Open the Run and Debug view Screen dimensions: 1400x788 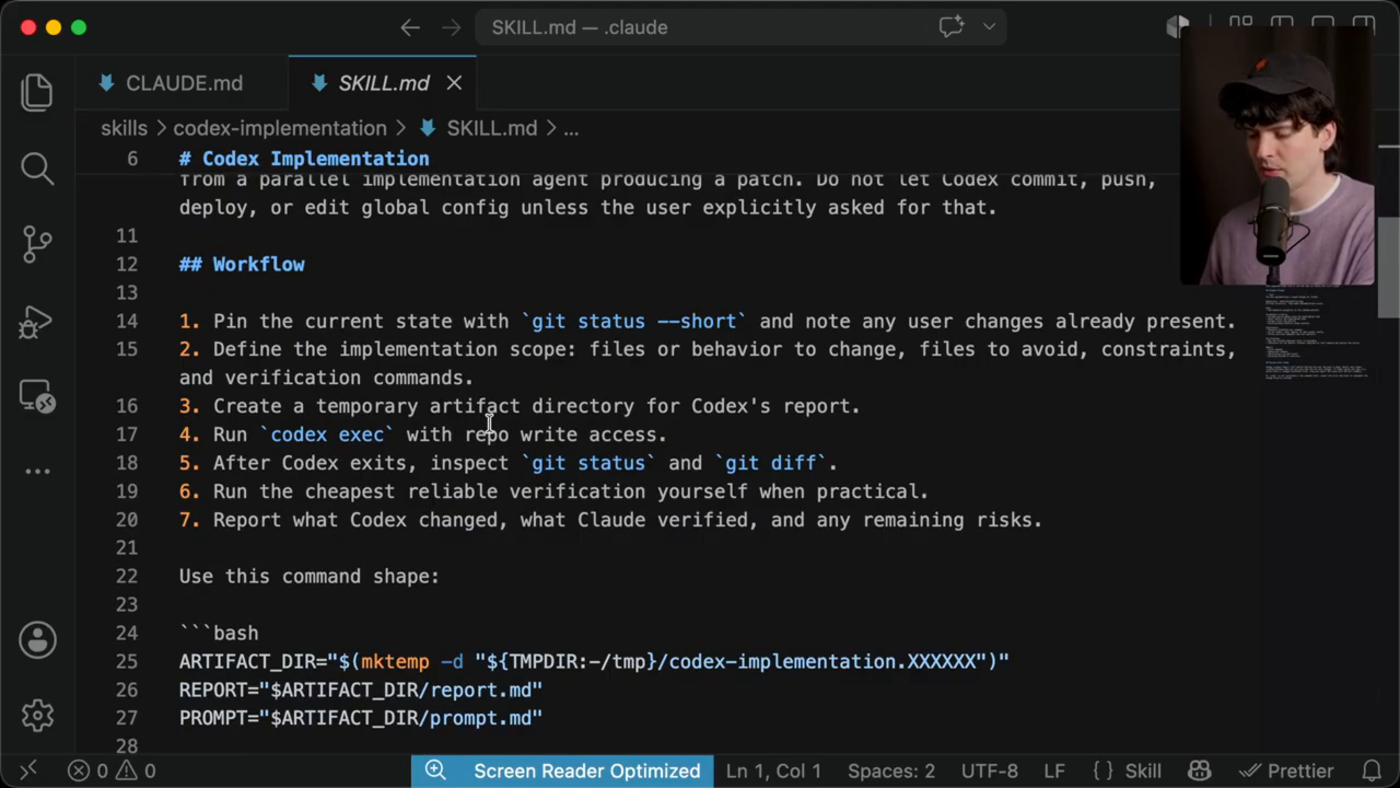(37, 321)
